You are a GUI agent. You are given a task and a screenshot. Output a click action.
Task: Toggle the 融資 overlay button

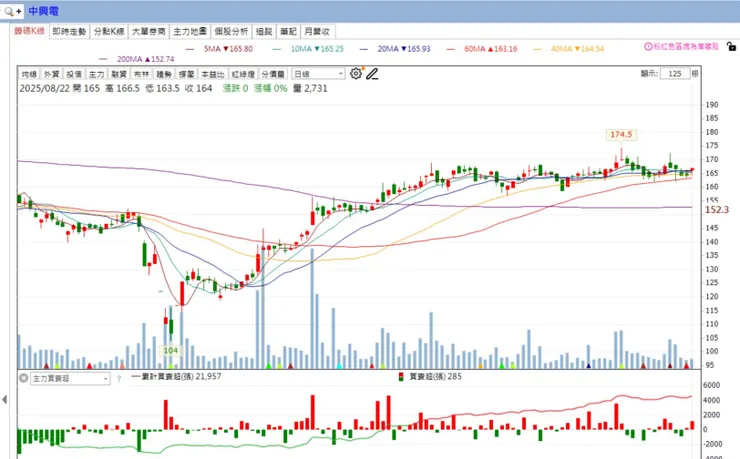119,74
